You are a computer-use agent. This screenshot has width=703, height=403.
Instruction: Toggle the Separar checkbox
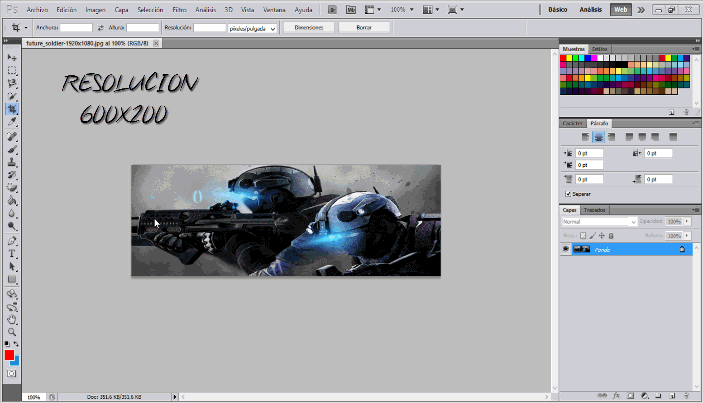coord(568,194)
